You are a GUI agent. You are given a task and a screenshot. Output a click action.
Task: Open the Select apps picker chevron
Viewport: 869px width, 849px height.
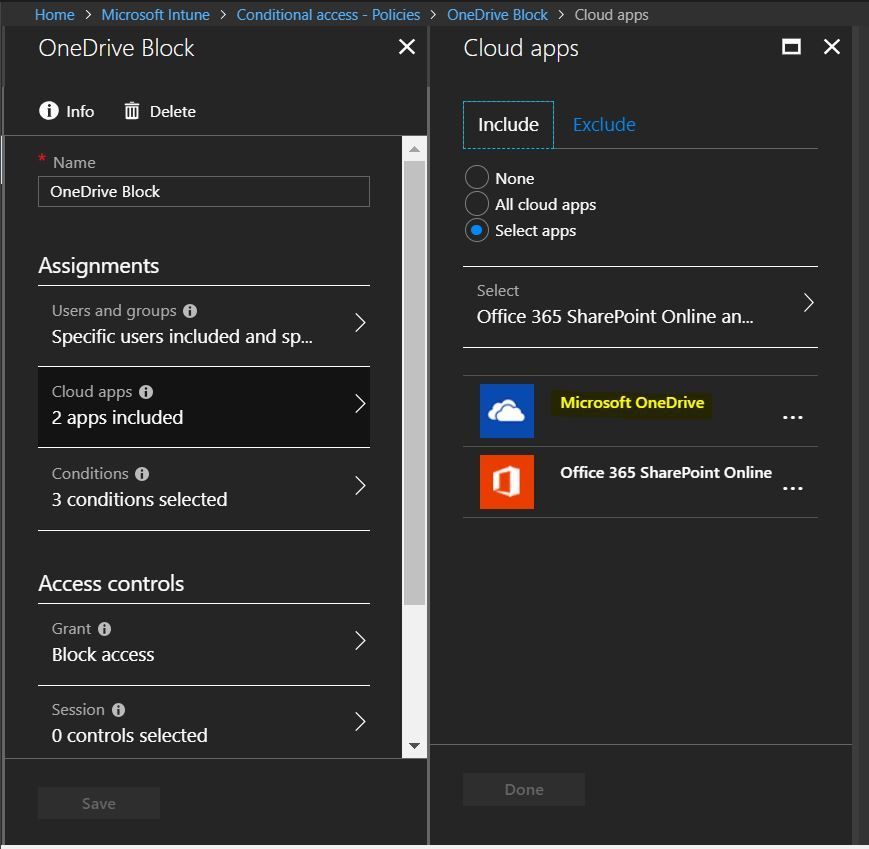[809, 303]
